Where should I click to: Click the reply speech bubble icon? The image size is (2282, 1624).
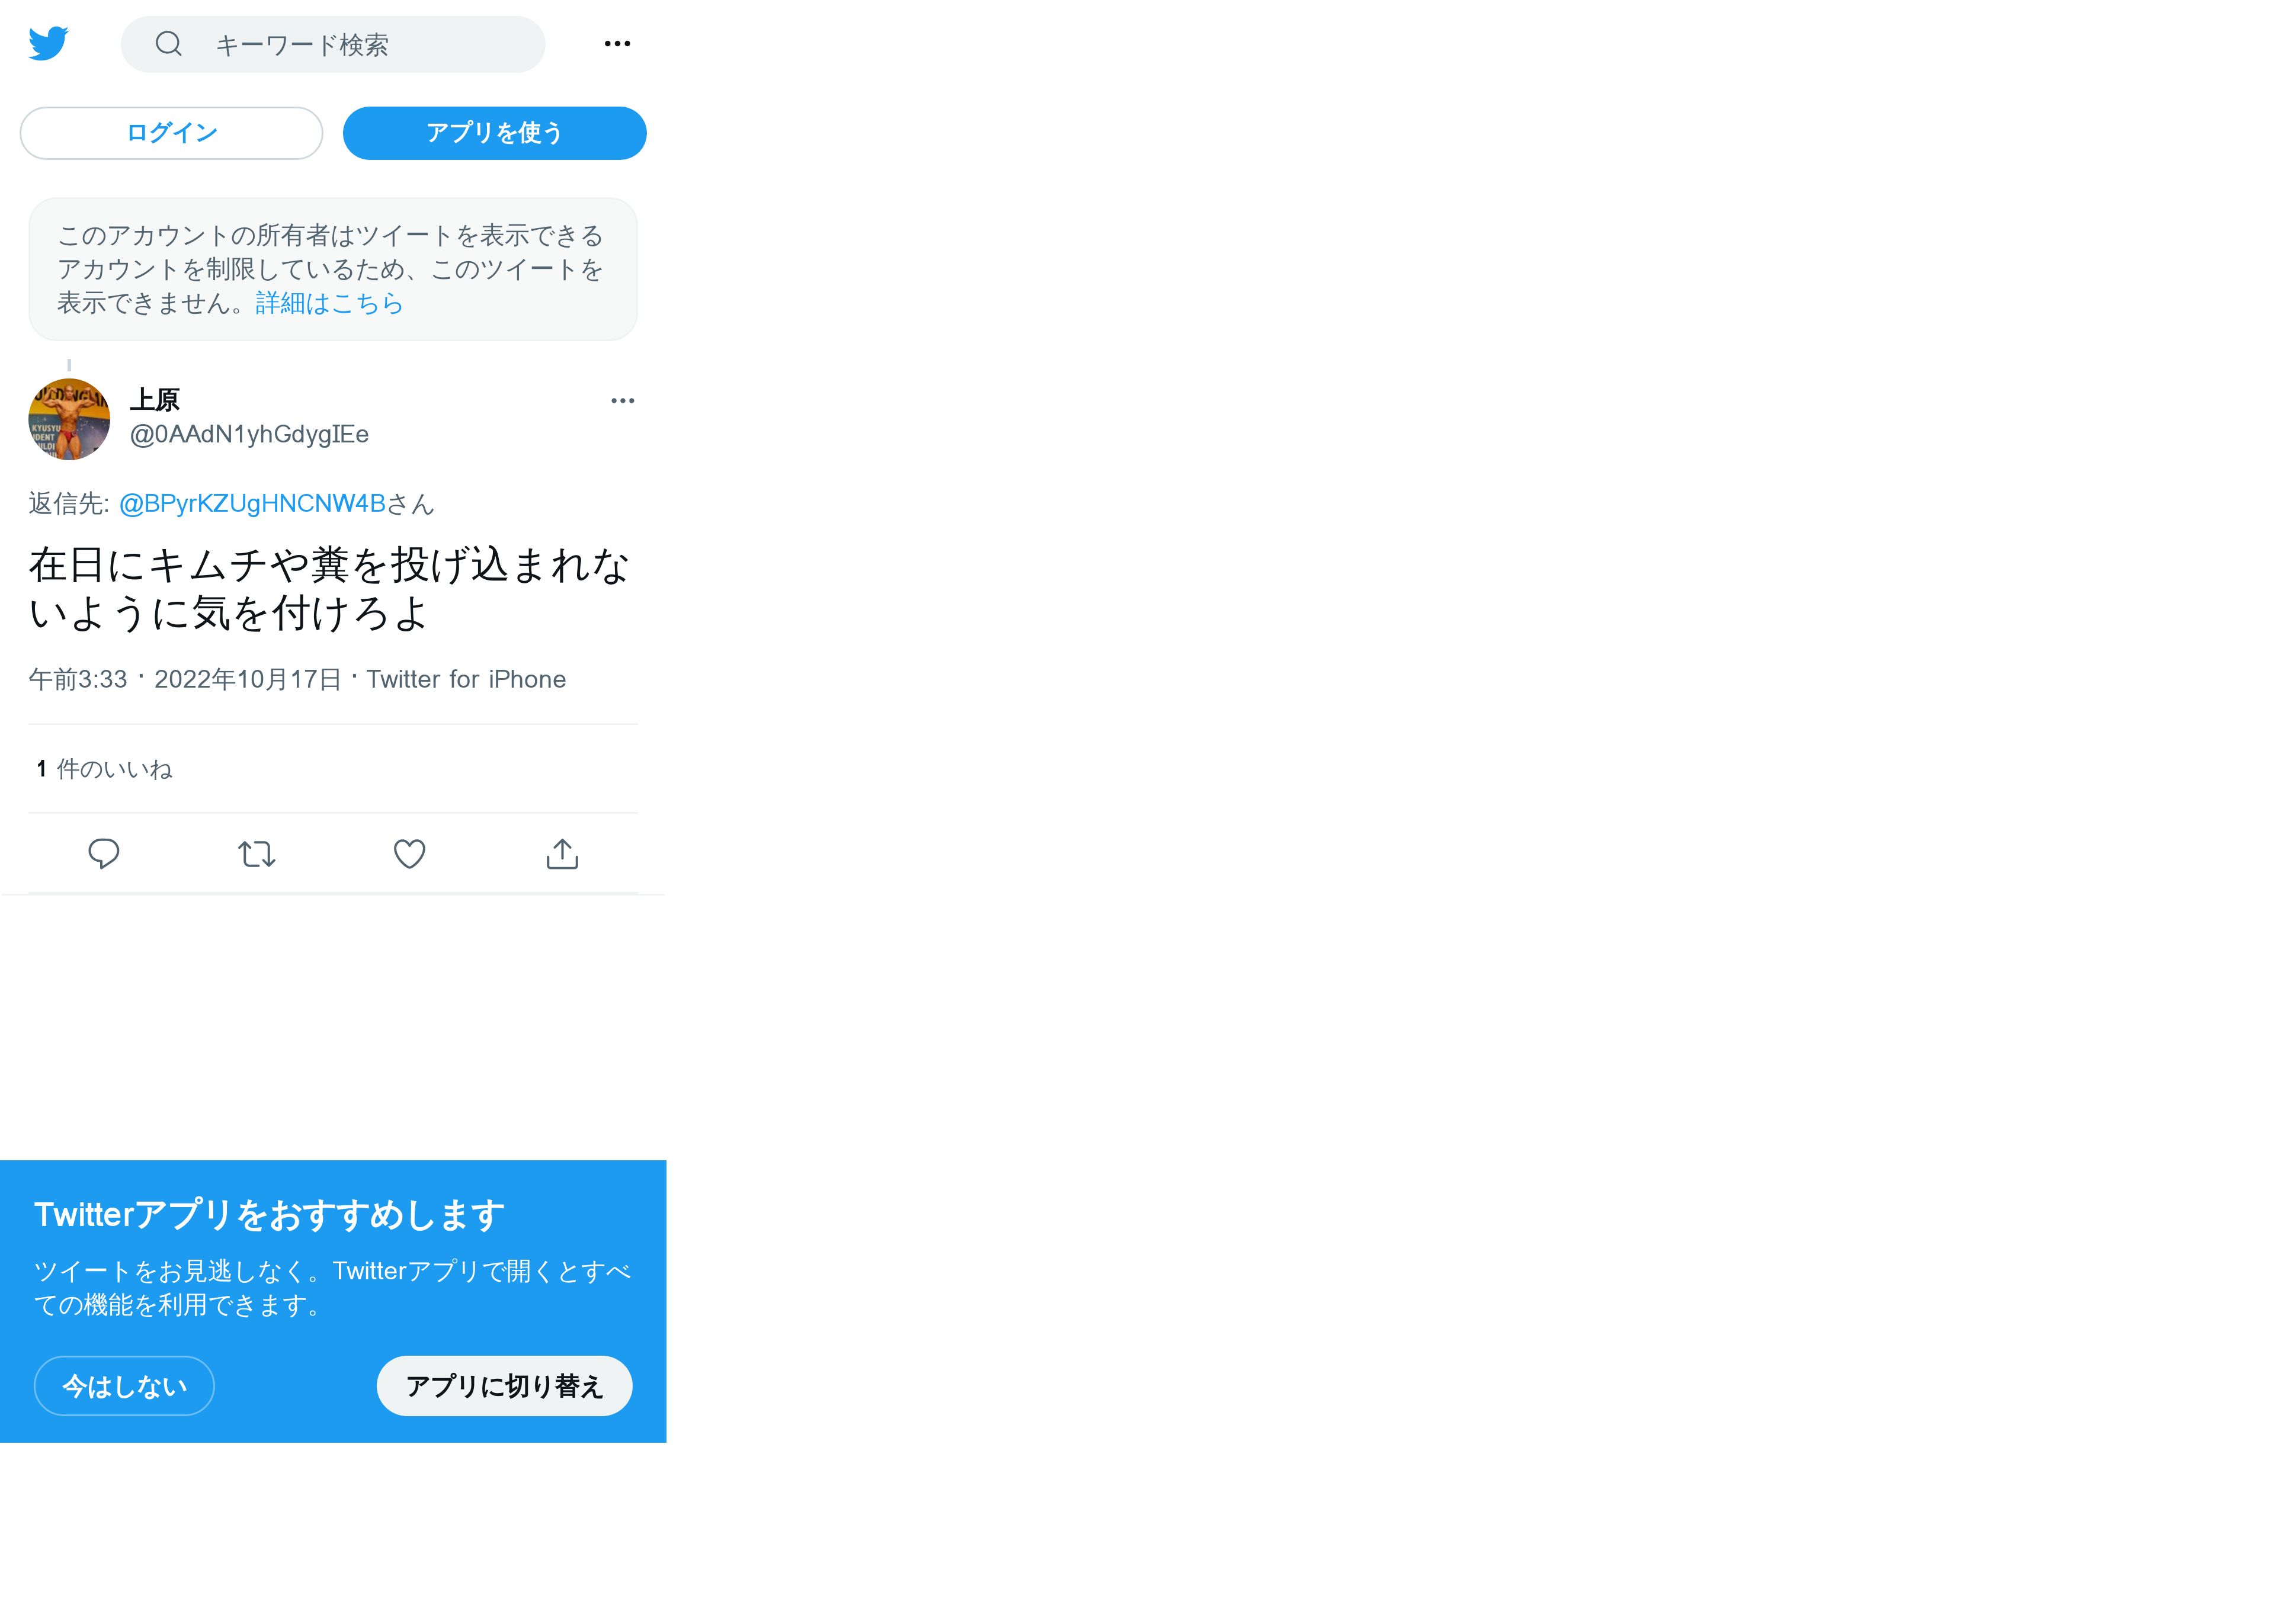pos(104,854)
